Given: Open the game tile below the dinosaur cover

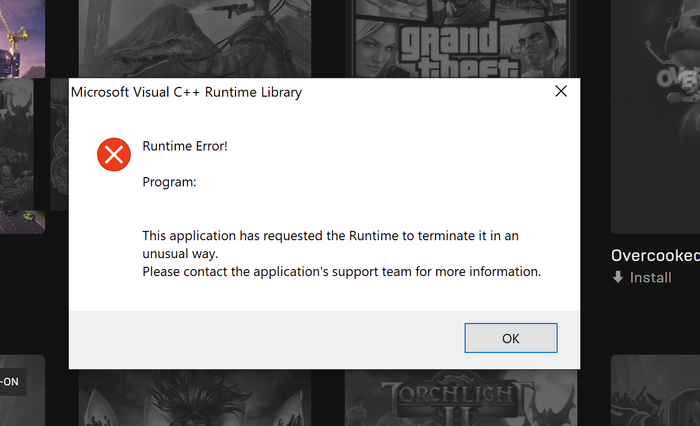Looking at the screenshot, I should pos(195,397).
